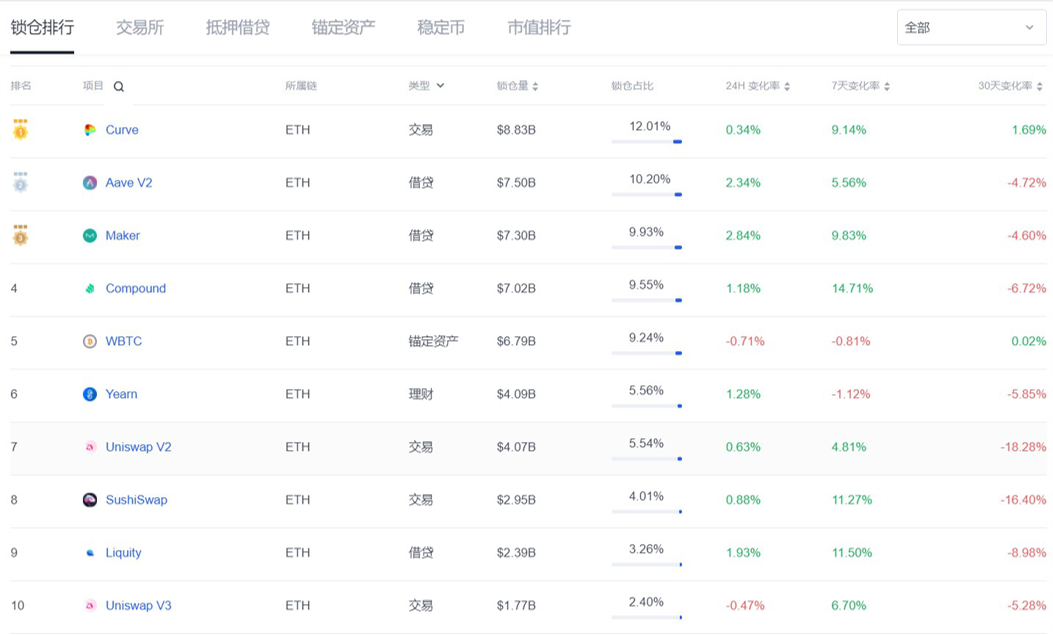Open the Compound project link
The height and width of the screenshot is (635, 1053).
136,289
